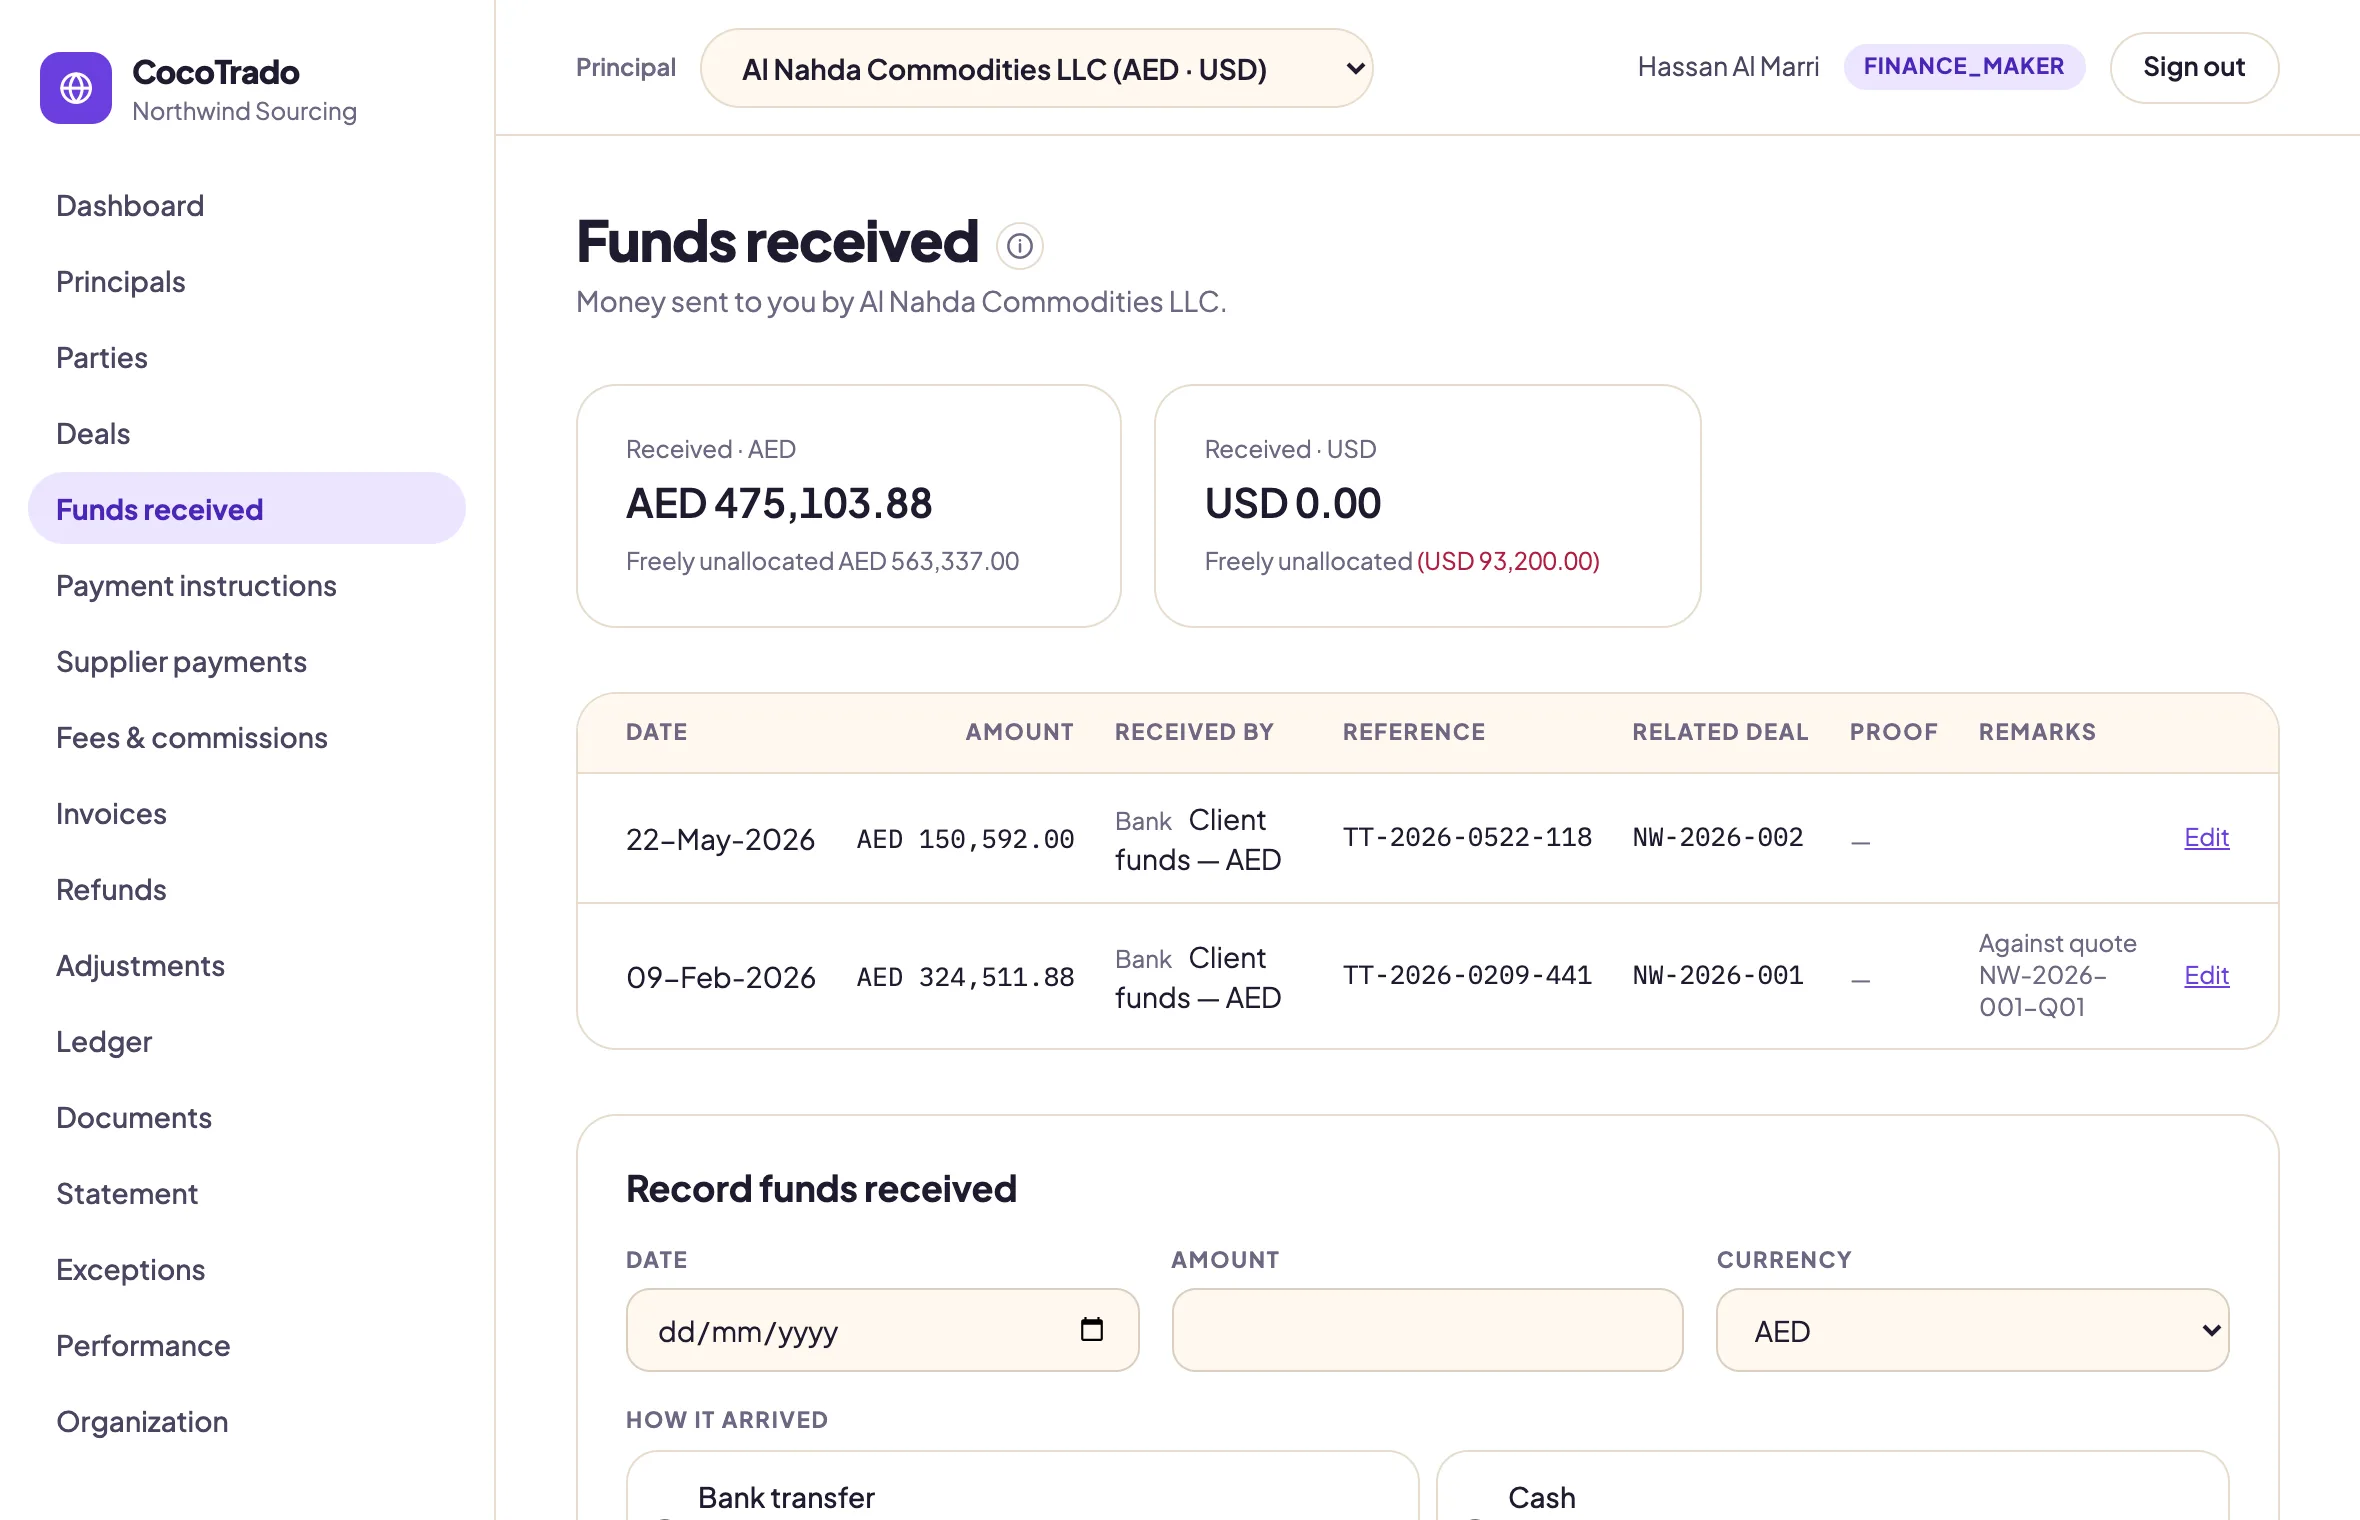Click the Hassan Al Marri user name

point(1728,67)
